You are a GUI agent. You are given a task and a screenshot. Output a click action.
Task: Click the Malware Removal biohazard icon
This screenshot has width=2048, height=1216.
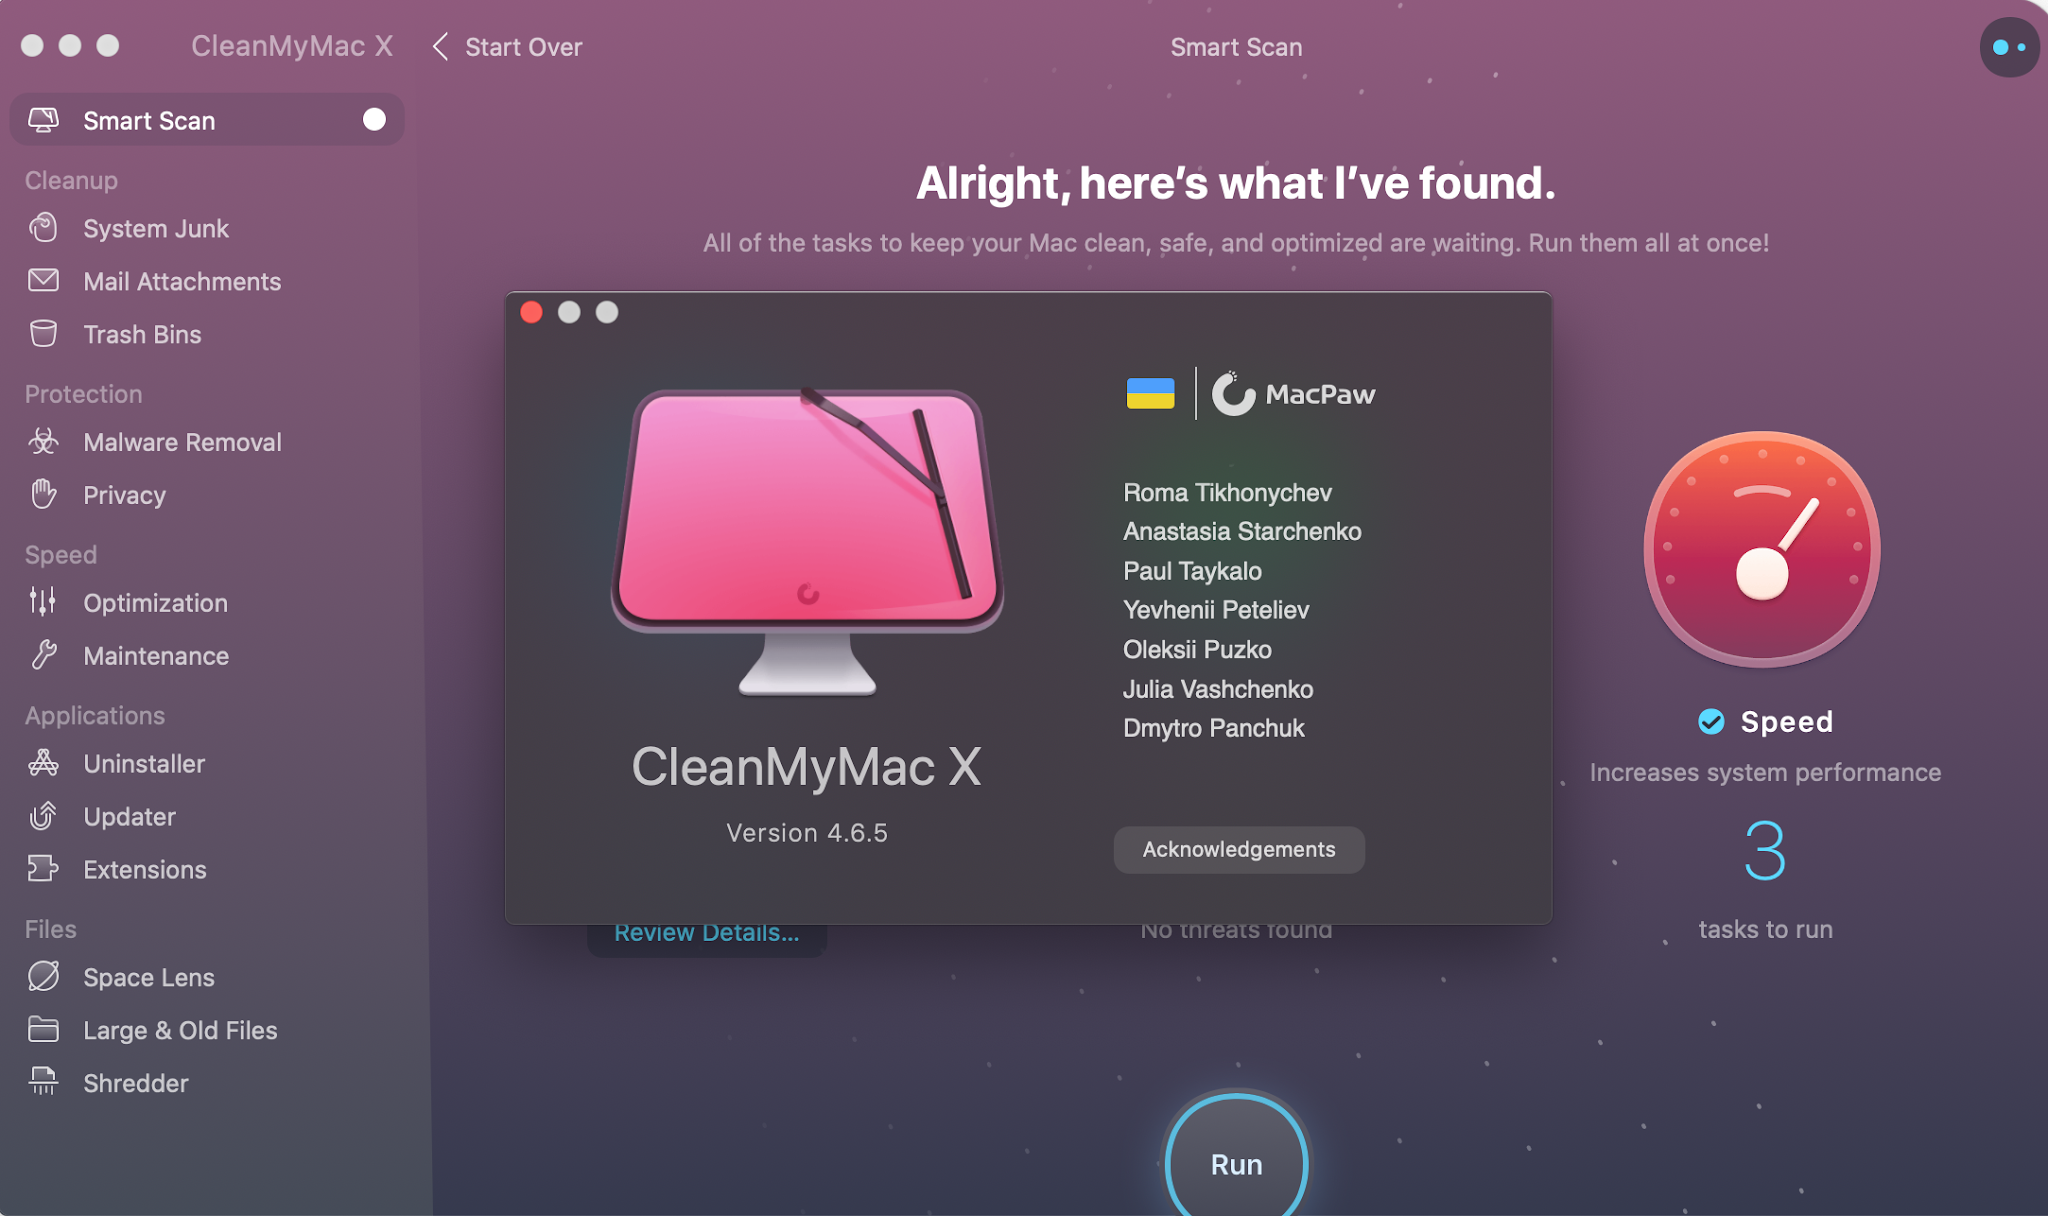coord(43,441)
